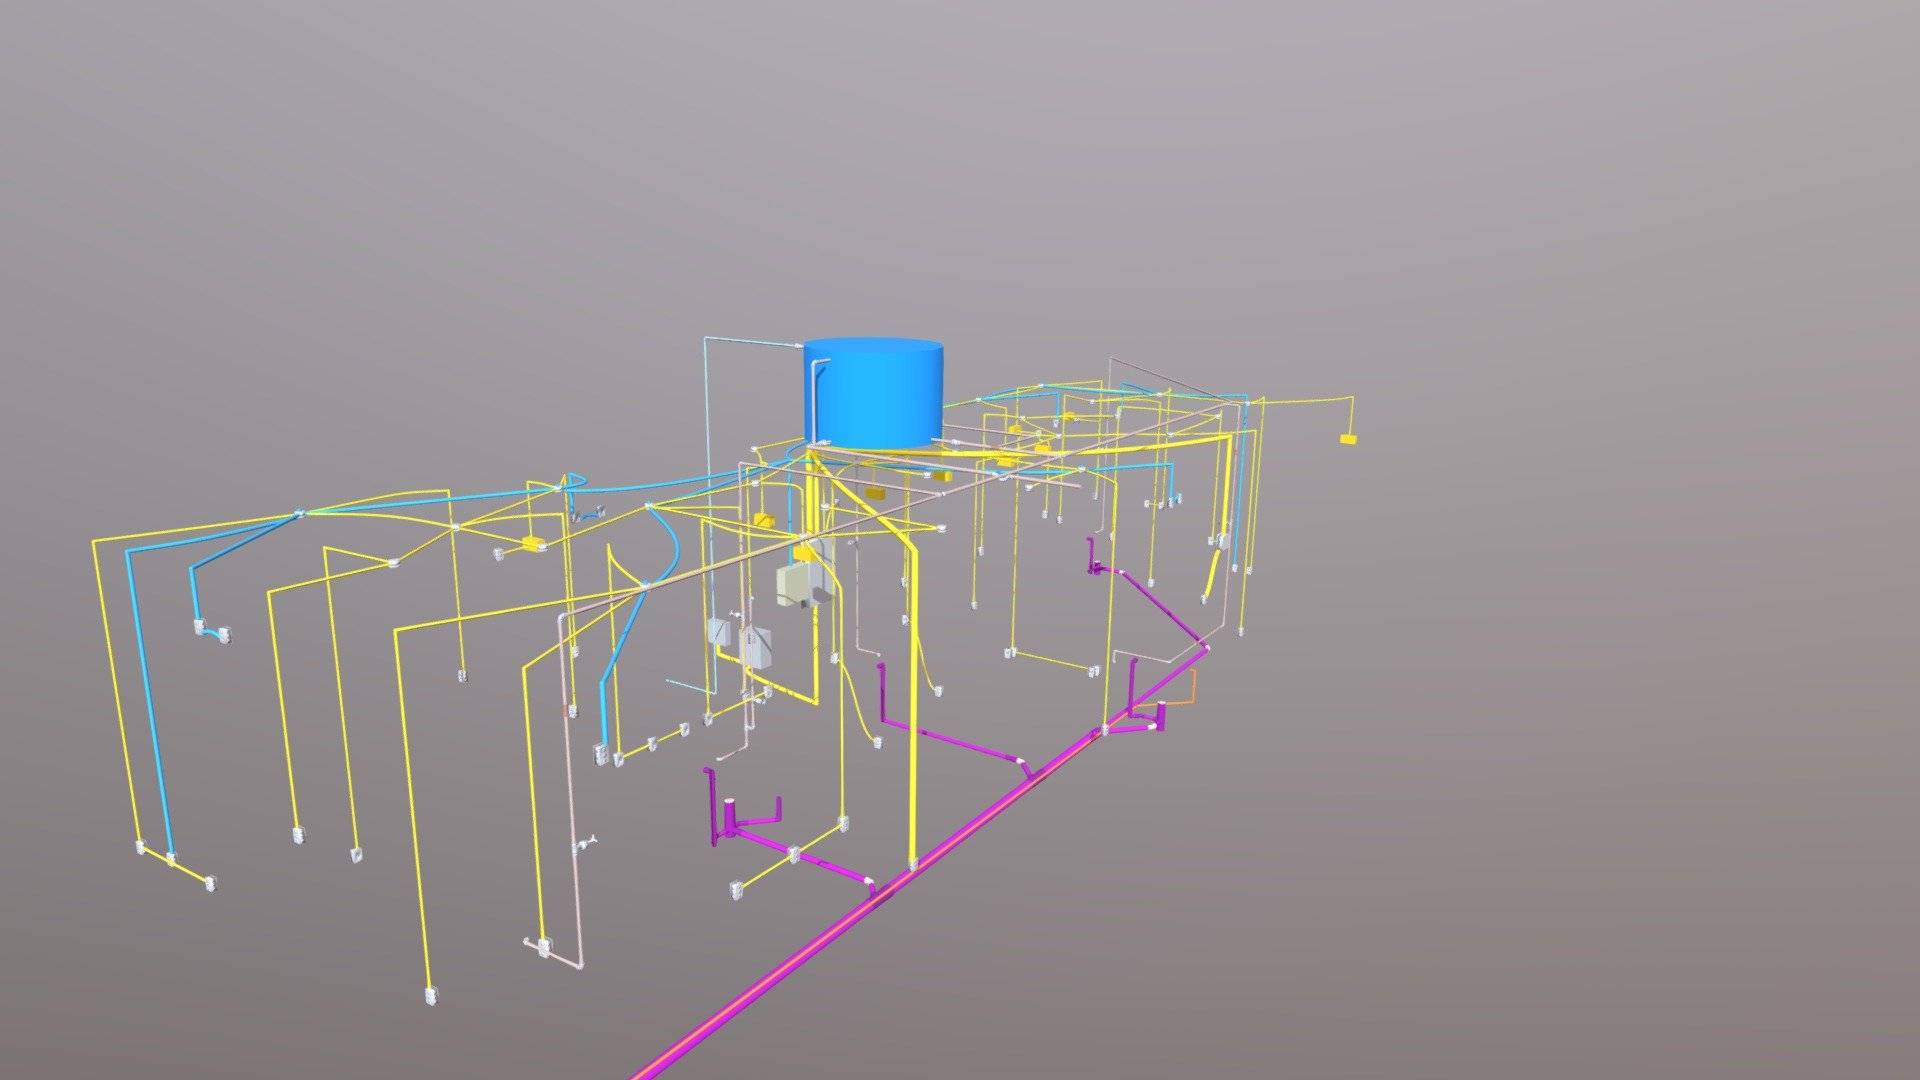Select the beige equipment box below the tank
This screenshot has height=1080, width=1920.
[796, 584]
